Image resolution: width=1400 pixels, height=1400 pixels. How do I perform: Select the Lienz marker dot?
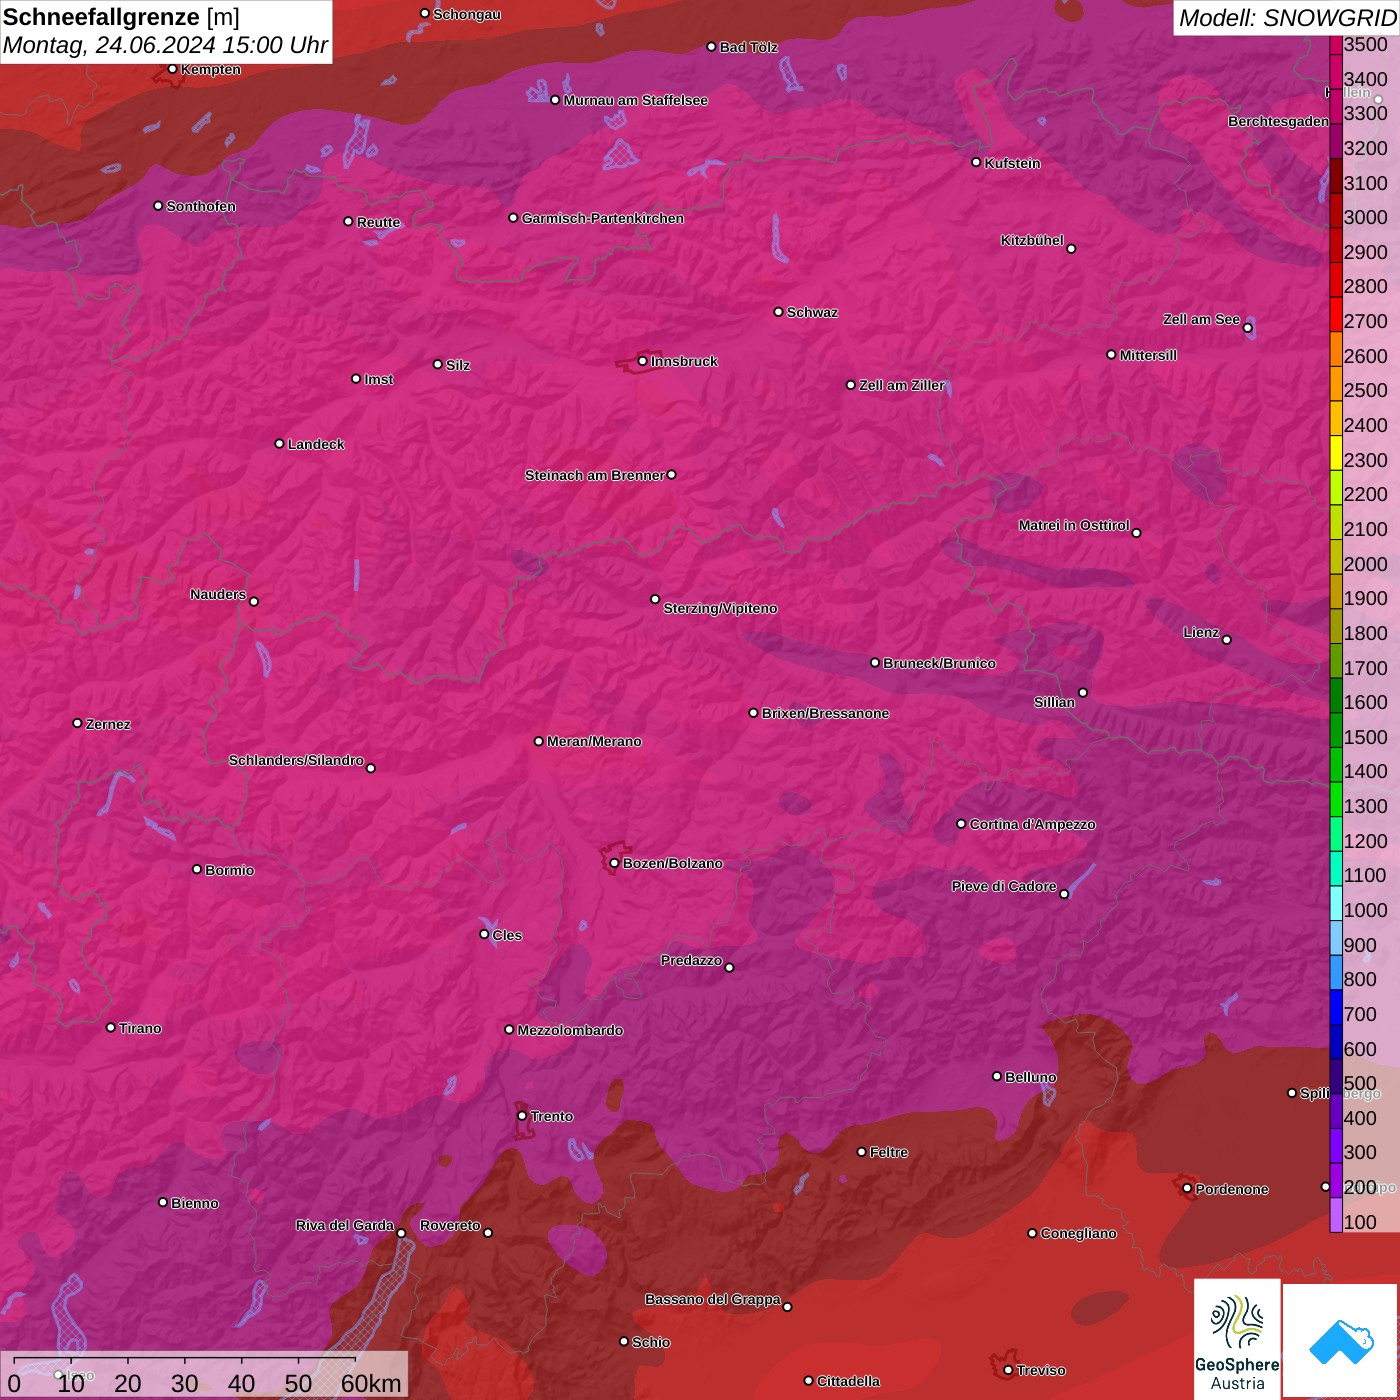(1227, 640)
